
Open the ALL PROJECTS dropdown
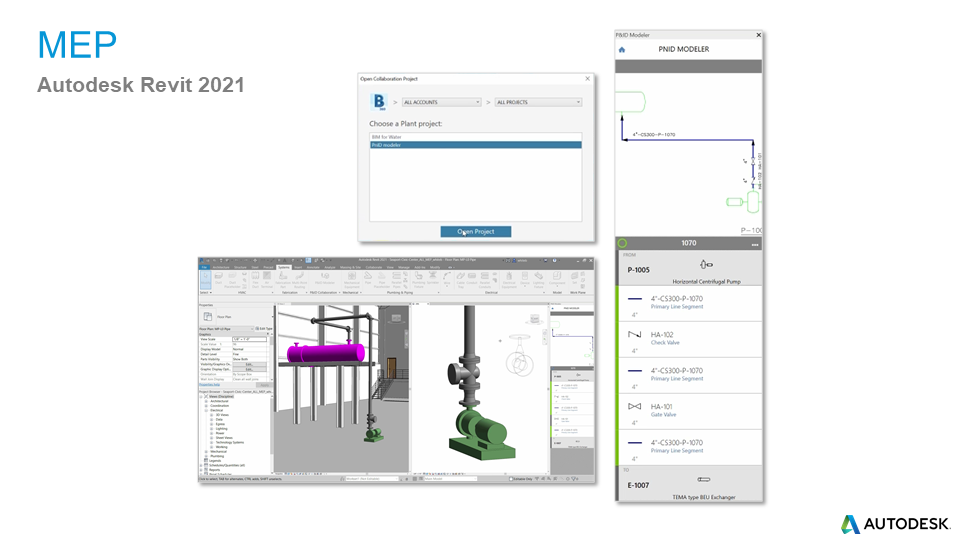(x=538, y=102)
